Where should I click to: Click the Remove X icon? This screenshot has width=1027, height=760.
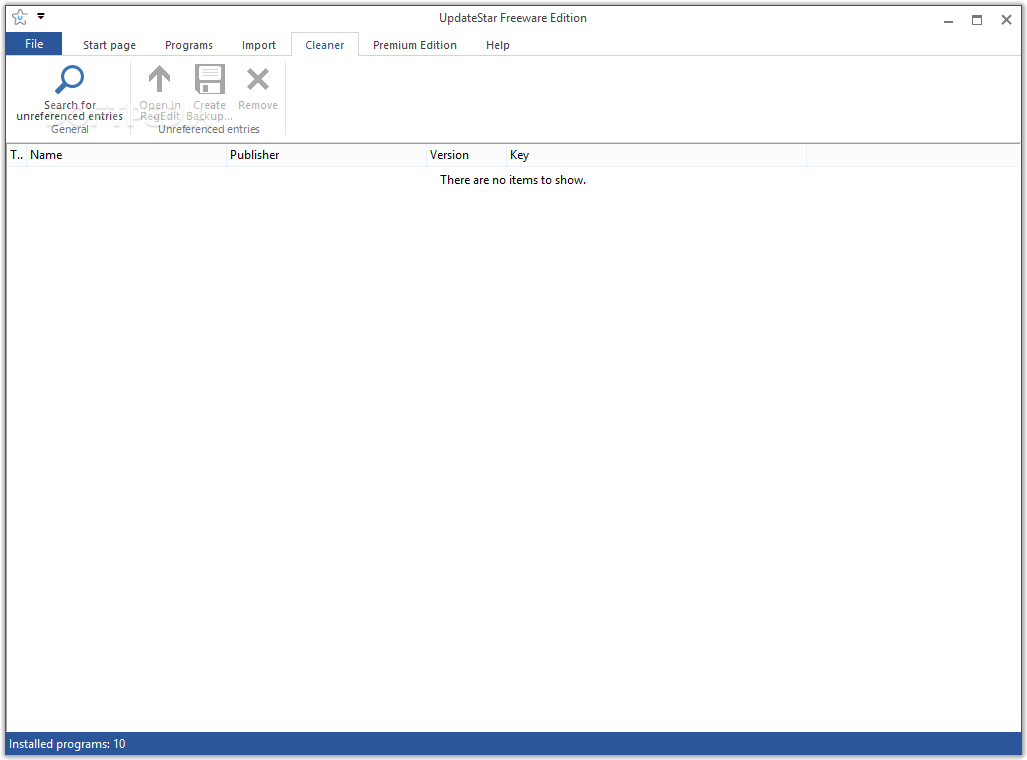[257, 80]
